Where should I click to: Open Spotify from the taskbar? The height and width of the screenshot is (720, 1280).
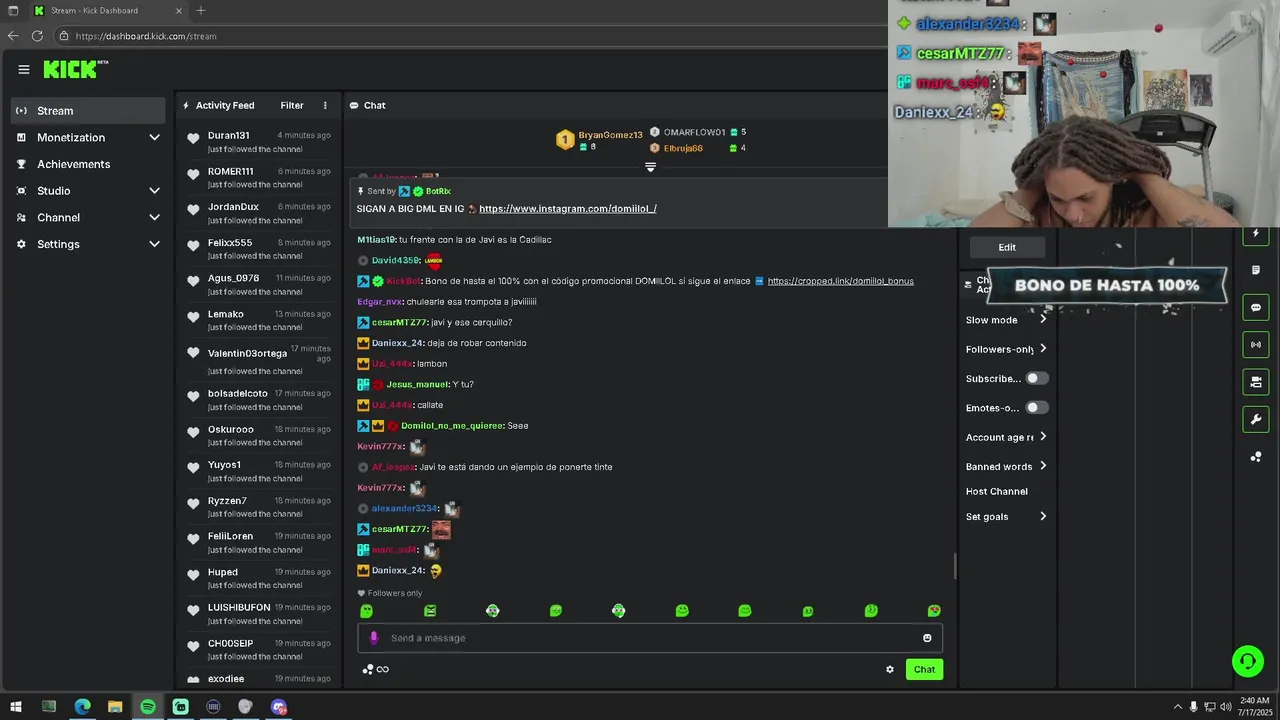click(148, 707)
